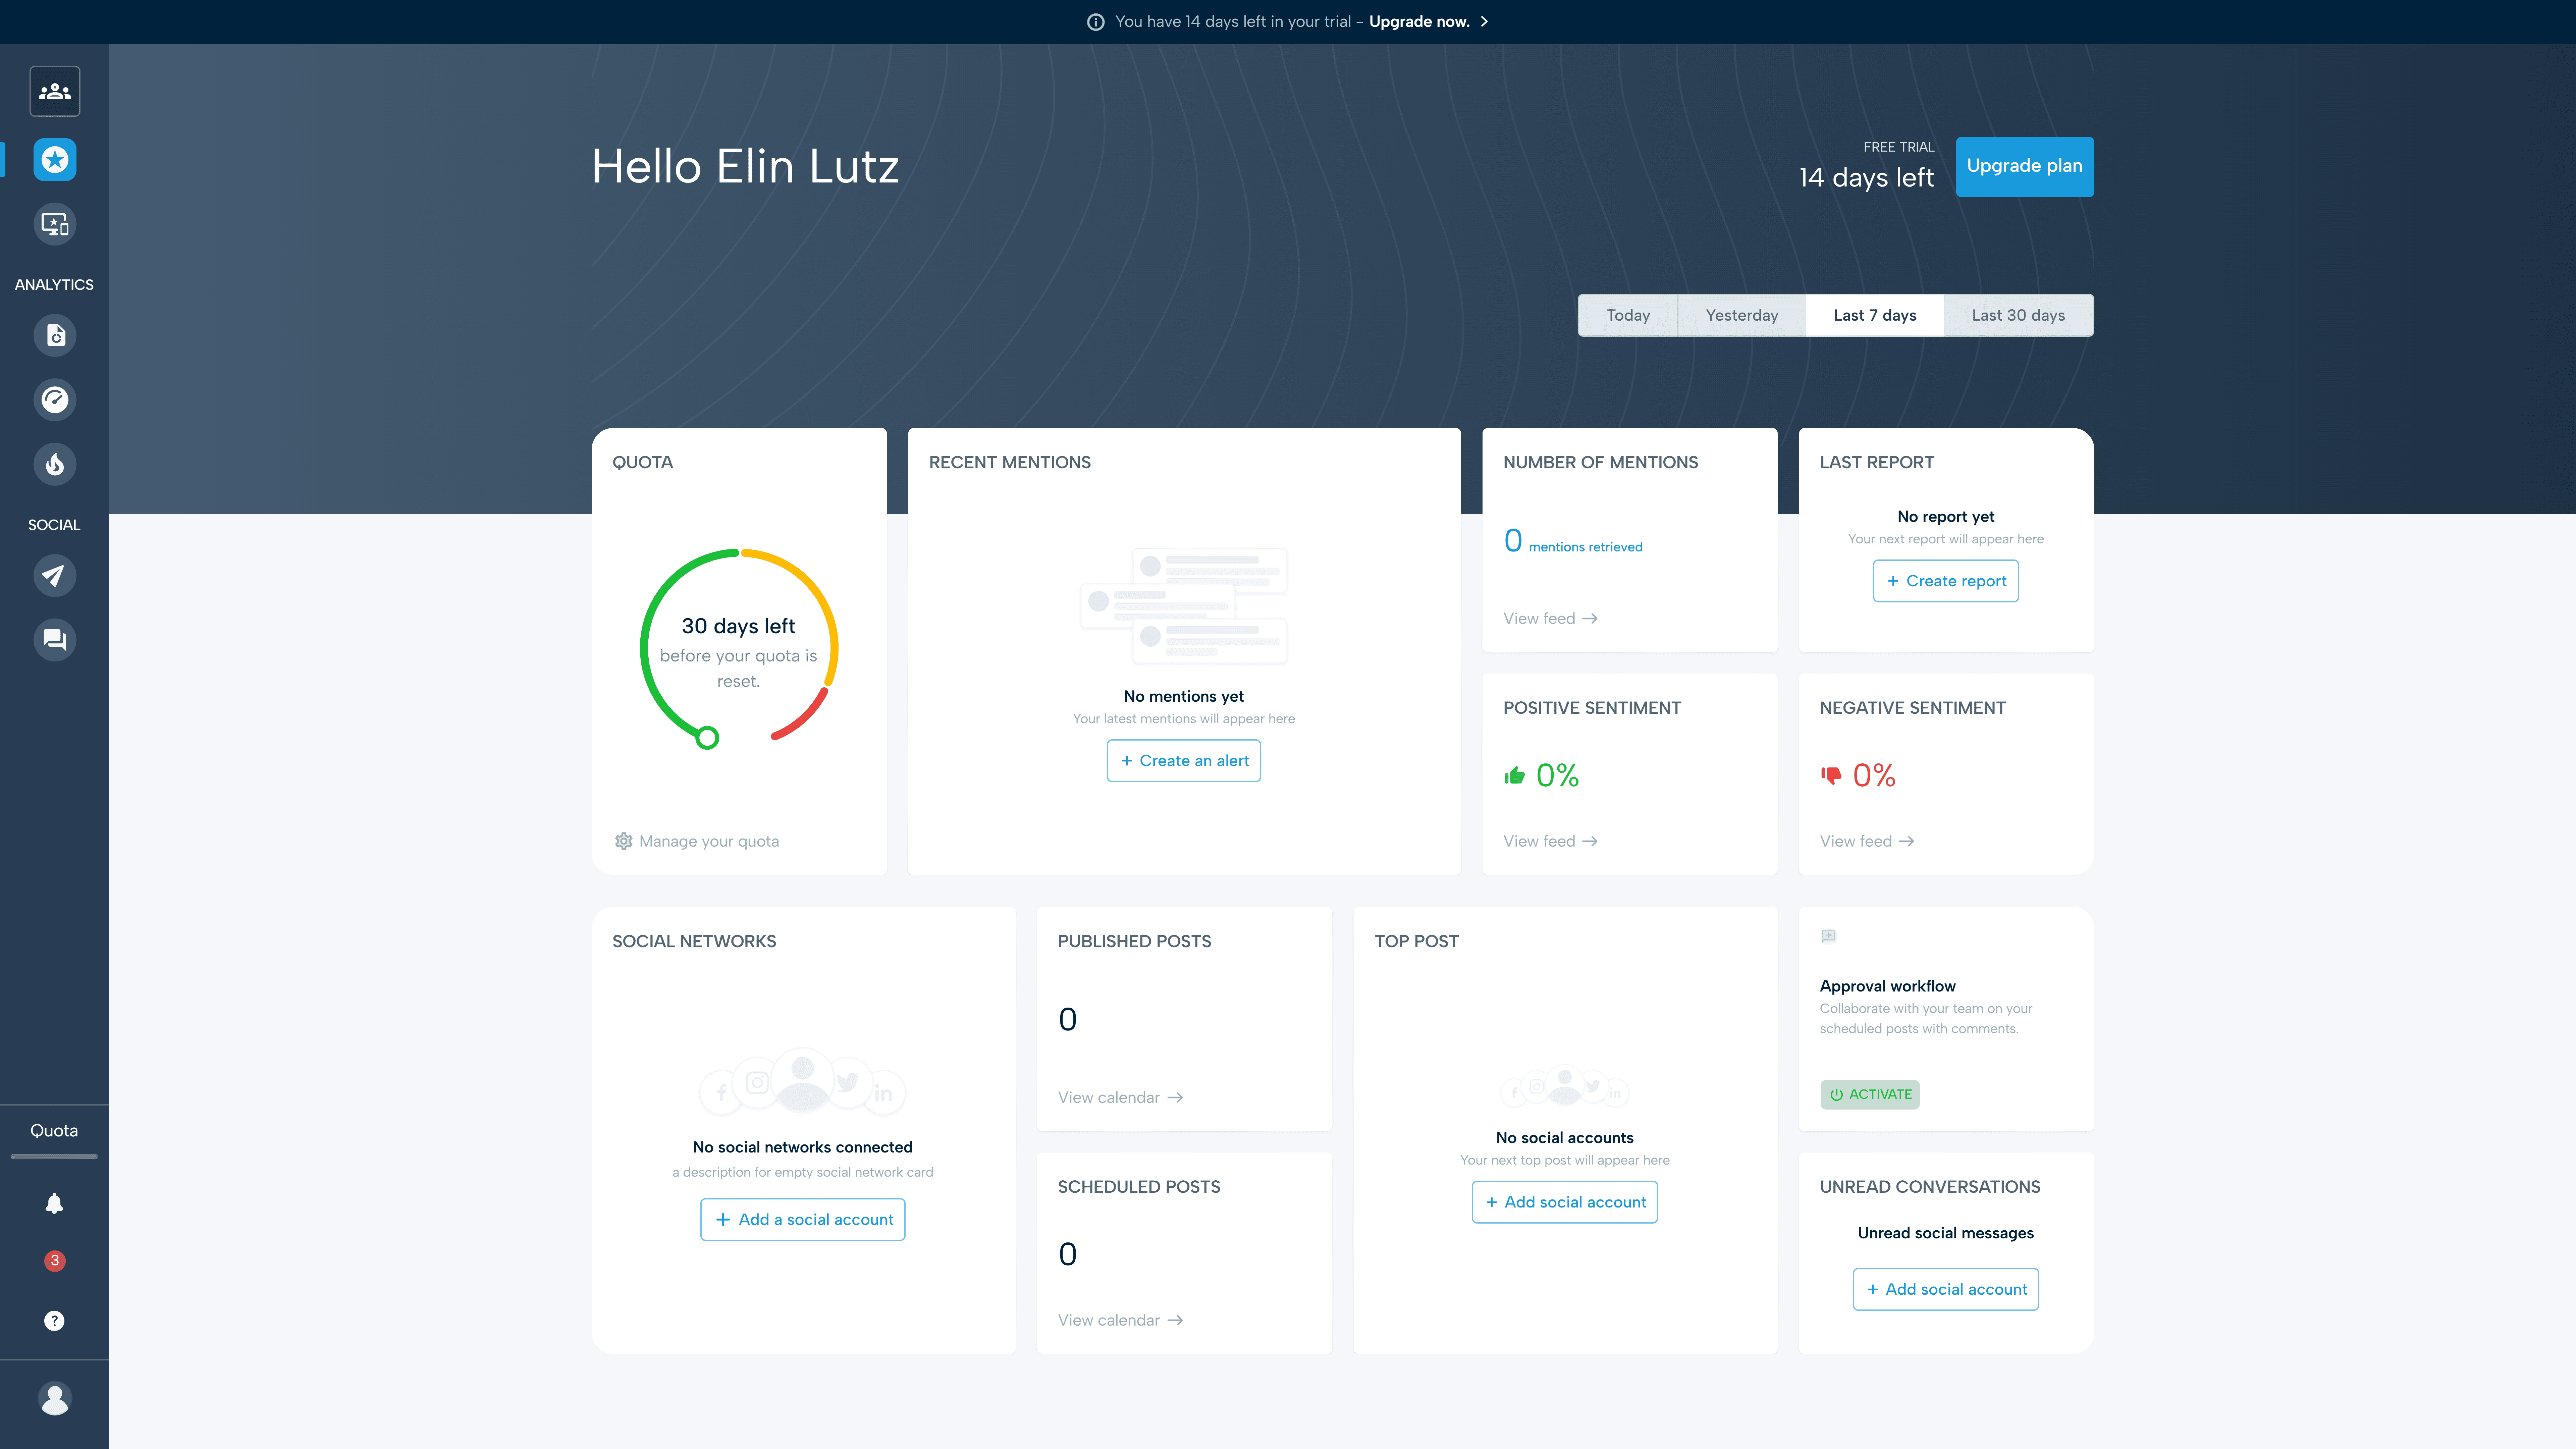
Task: Click the SOCIAL section label in sidebar
Action: 54,525
